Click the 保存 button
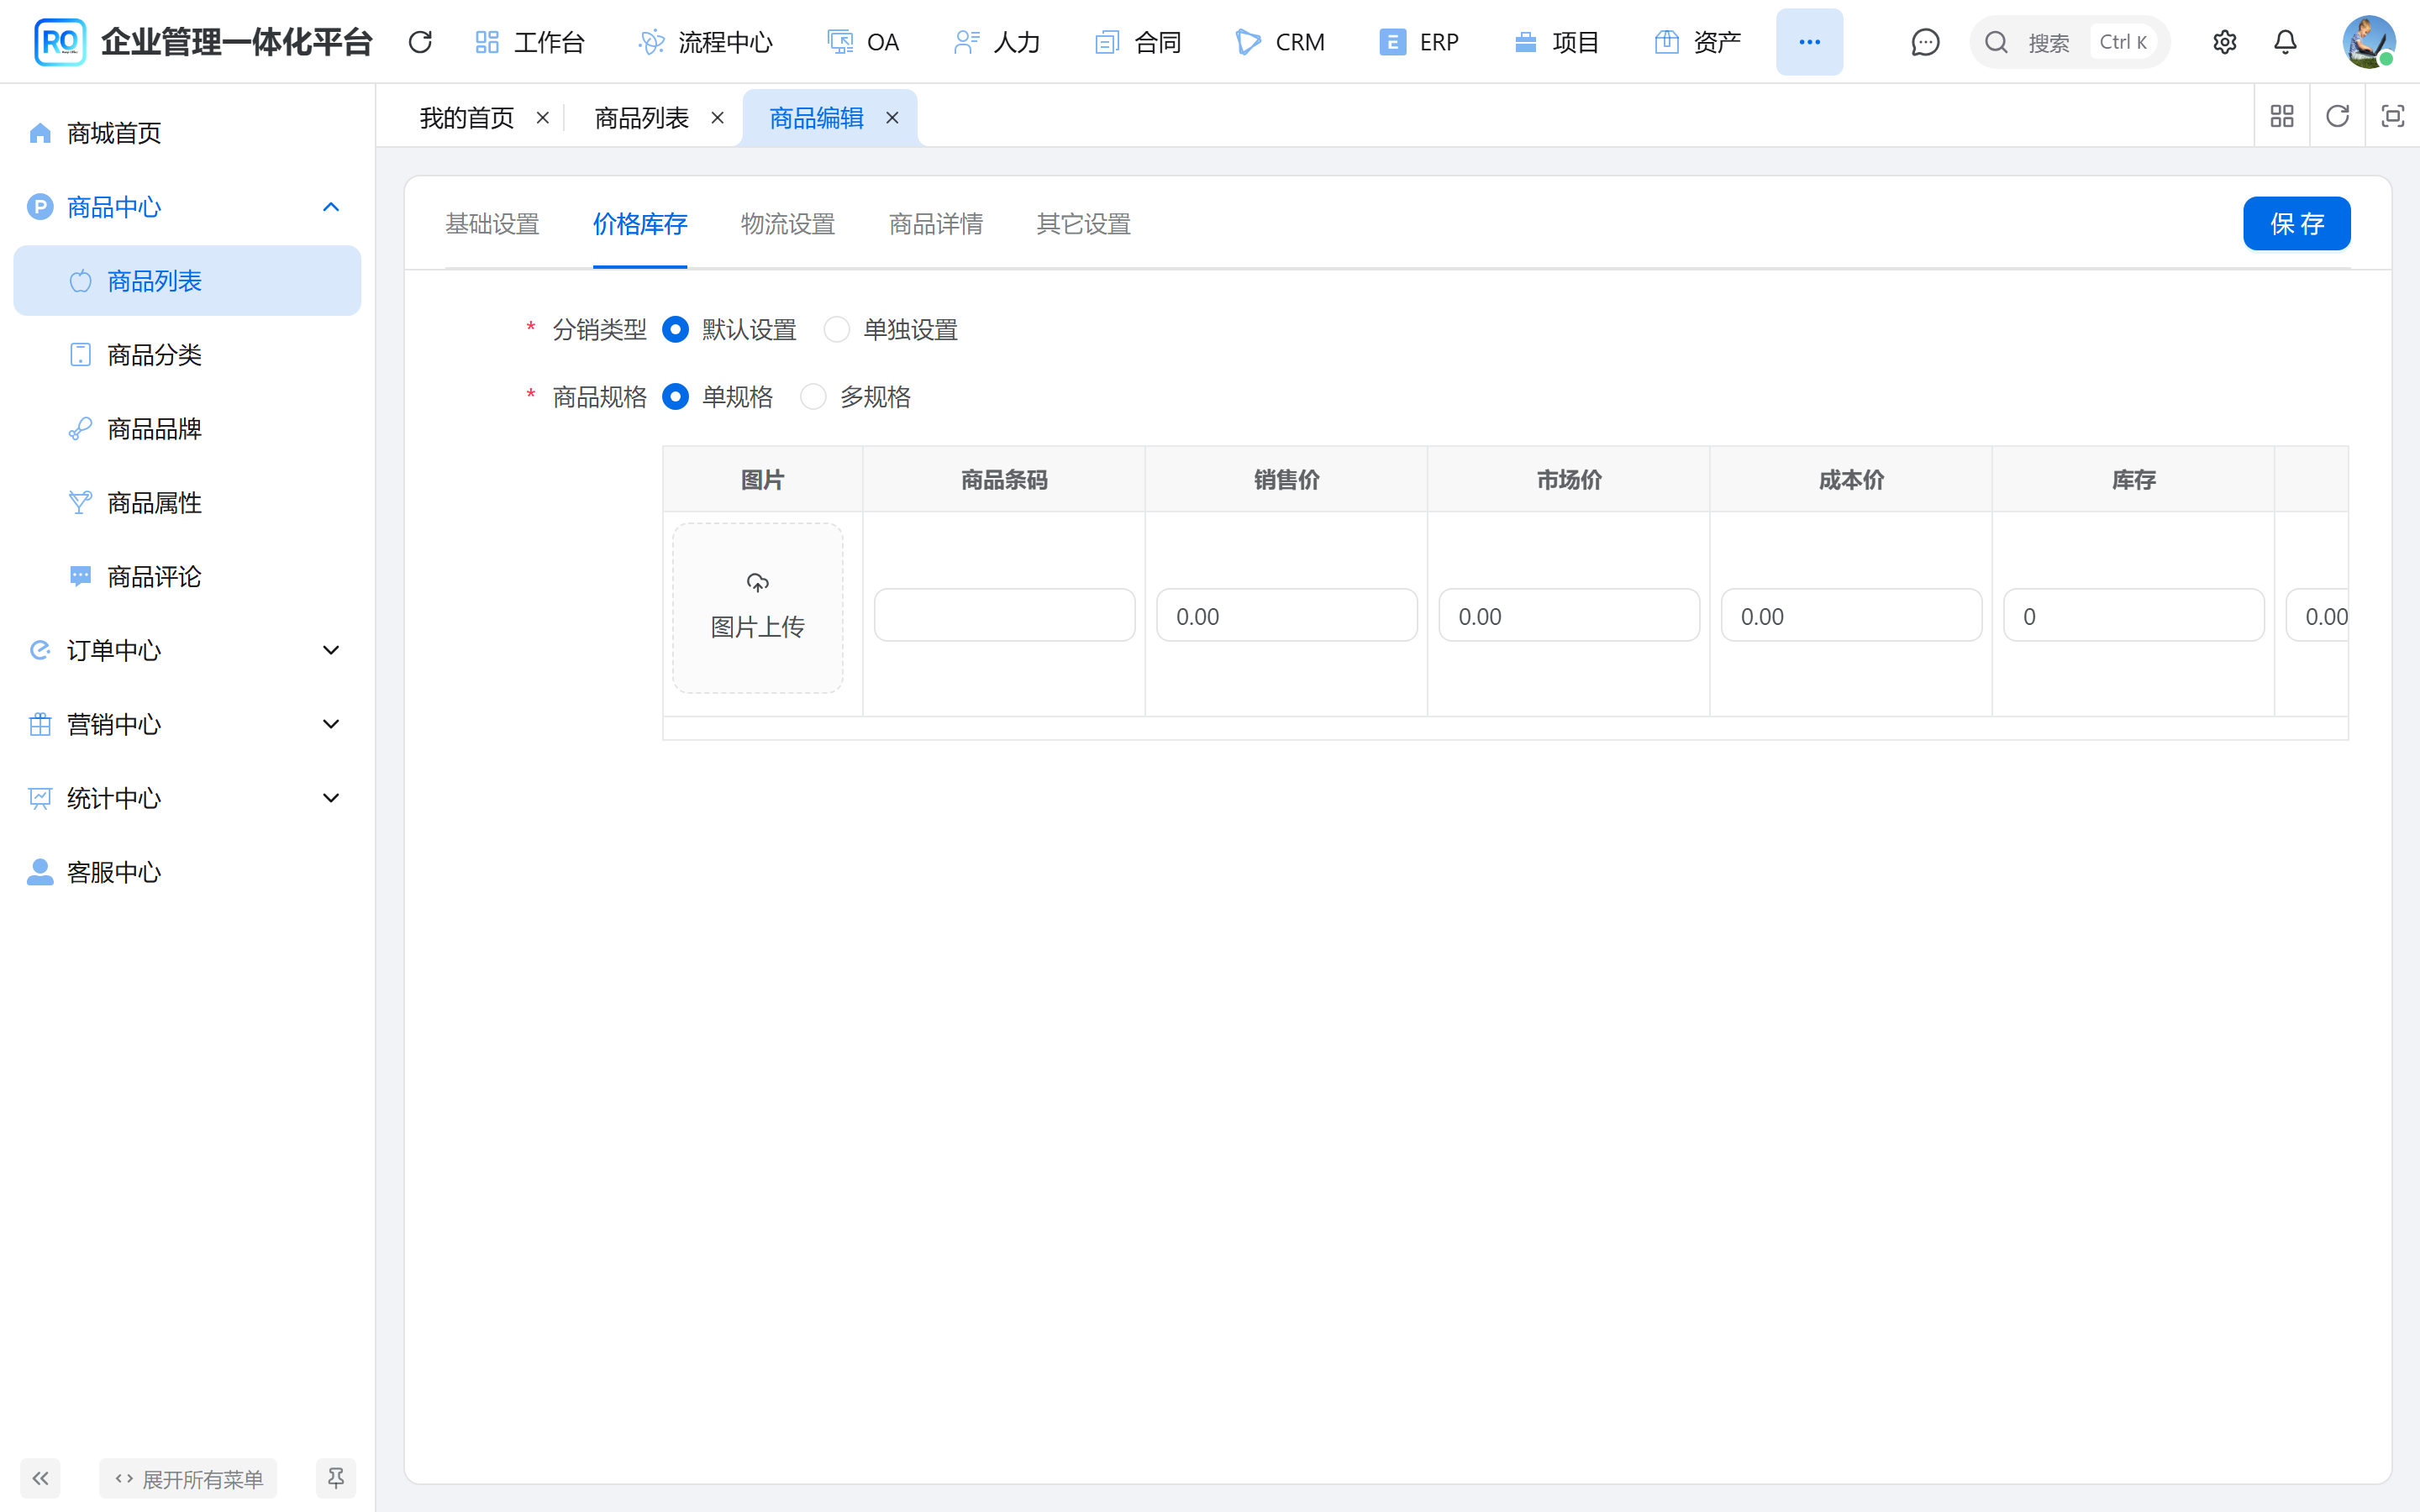2420x1512 pixels. click(2296, 223)
